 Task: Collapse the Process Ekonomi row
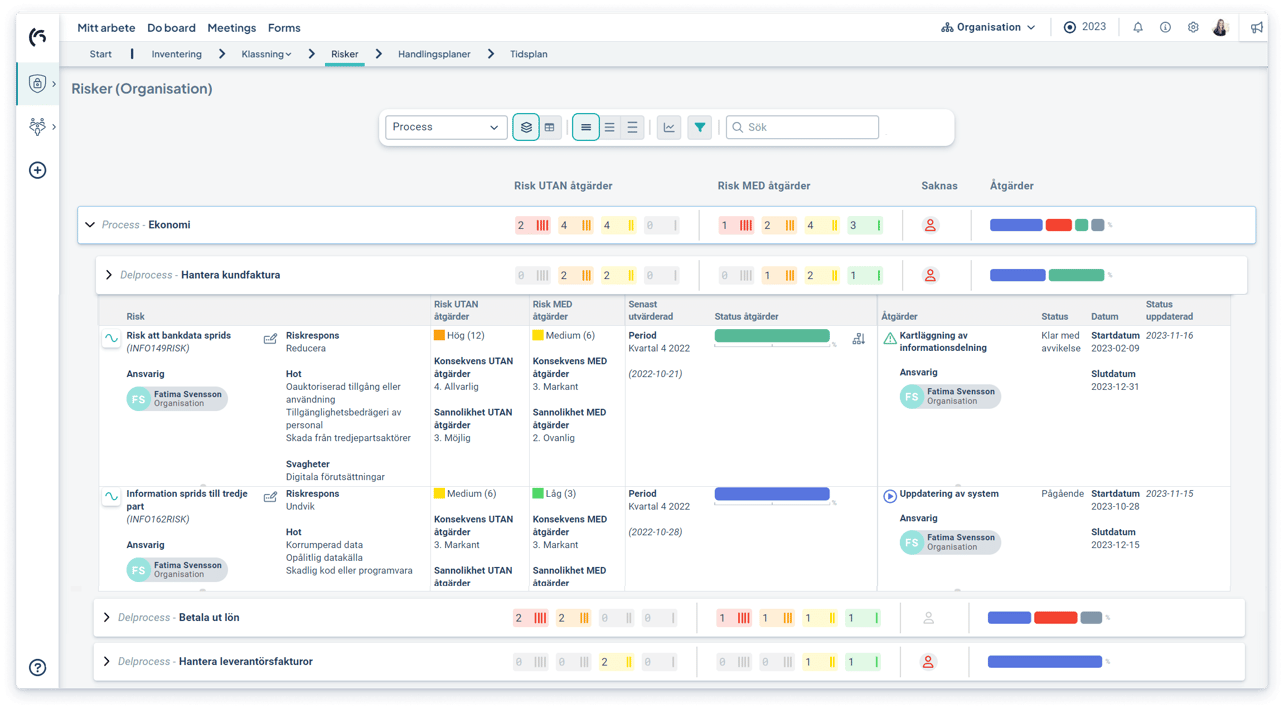90,225
